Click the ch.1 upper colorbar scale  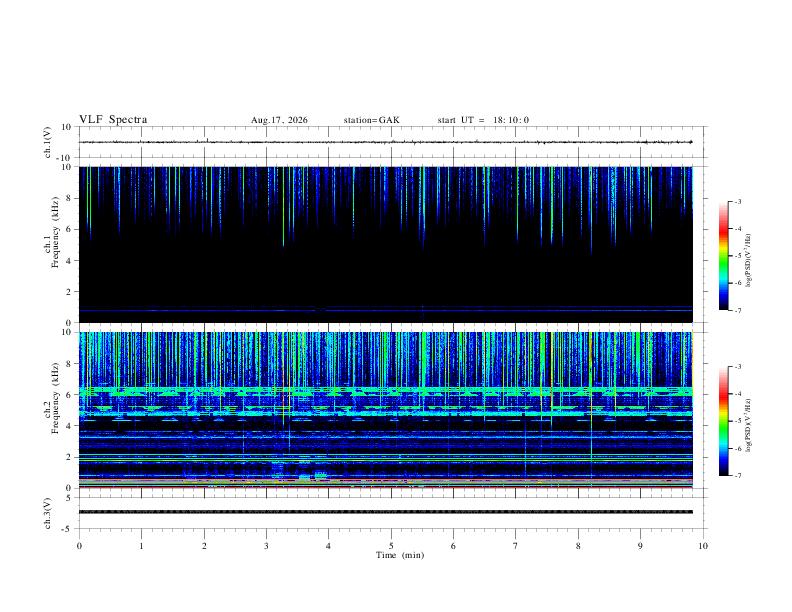coord(723,256)
